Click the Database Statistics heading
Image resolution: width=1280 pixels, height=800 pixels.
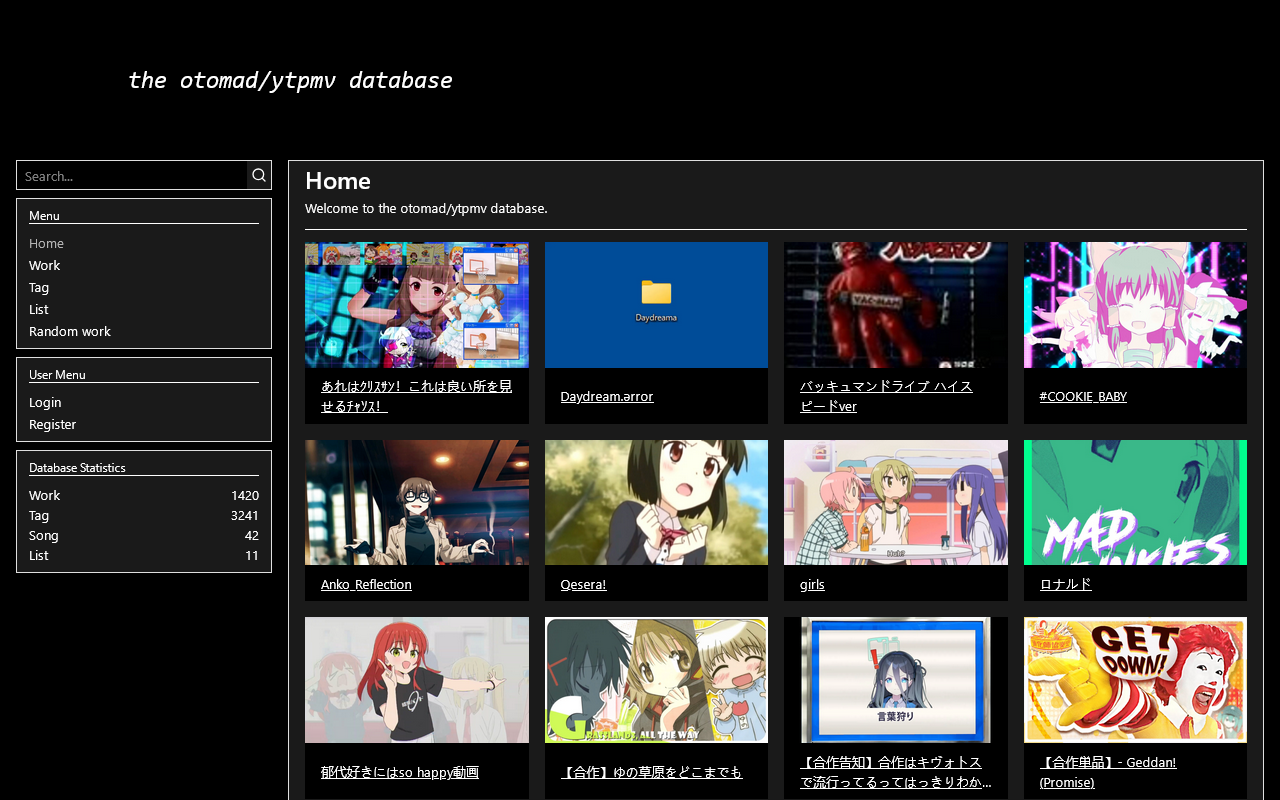[77, 467]
